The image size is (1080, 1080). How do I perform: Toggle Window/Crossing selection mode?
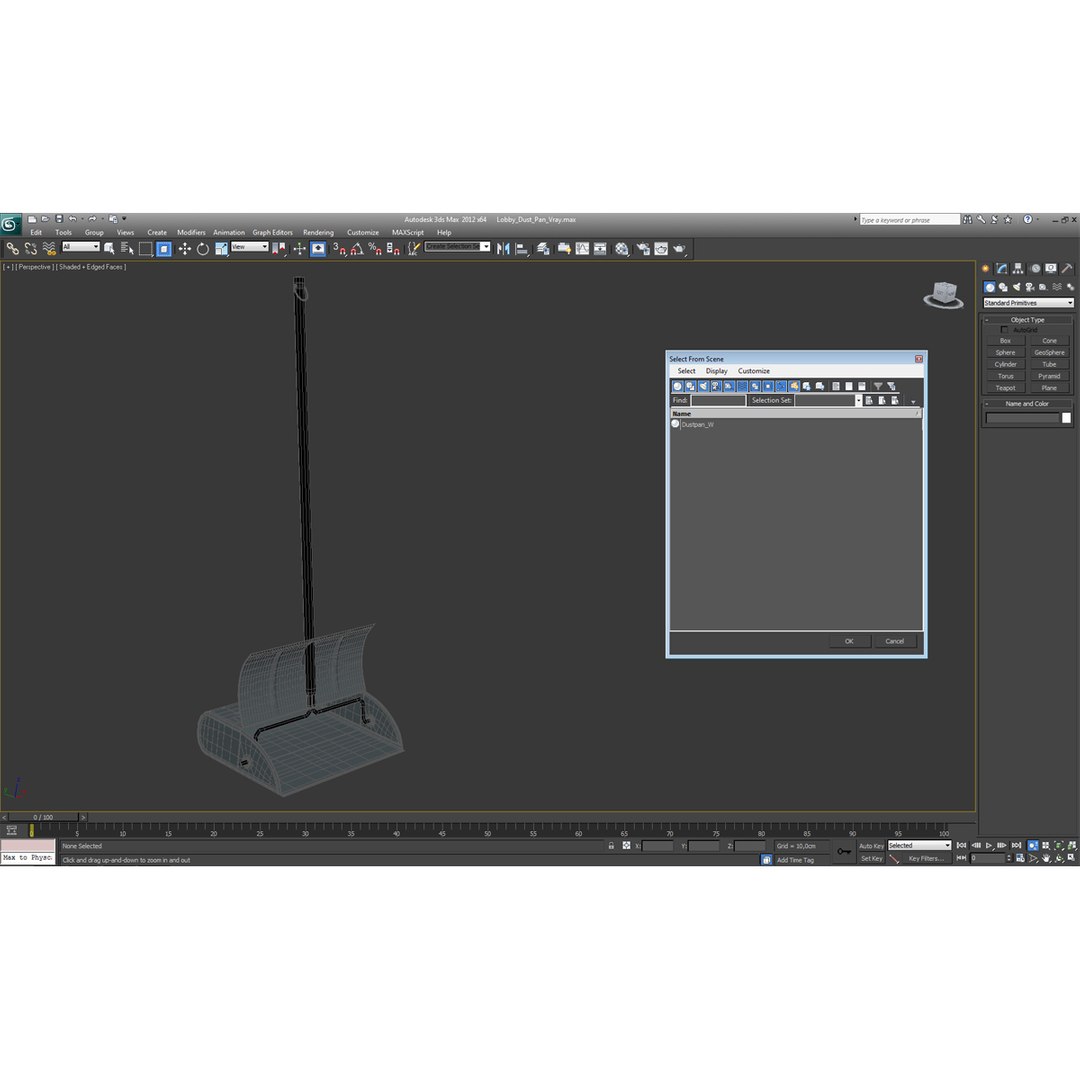coord(164,249)
